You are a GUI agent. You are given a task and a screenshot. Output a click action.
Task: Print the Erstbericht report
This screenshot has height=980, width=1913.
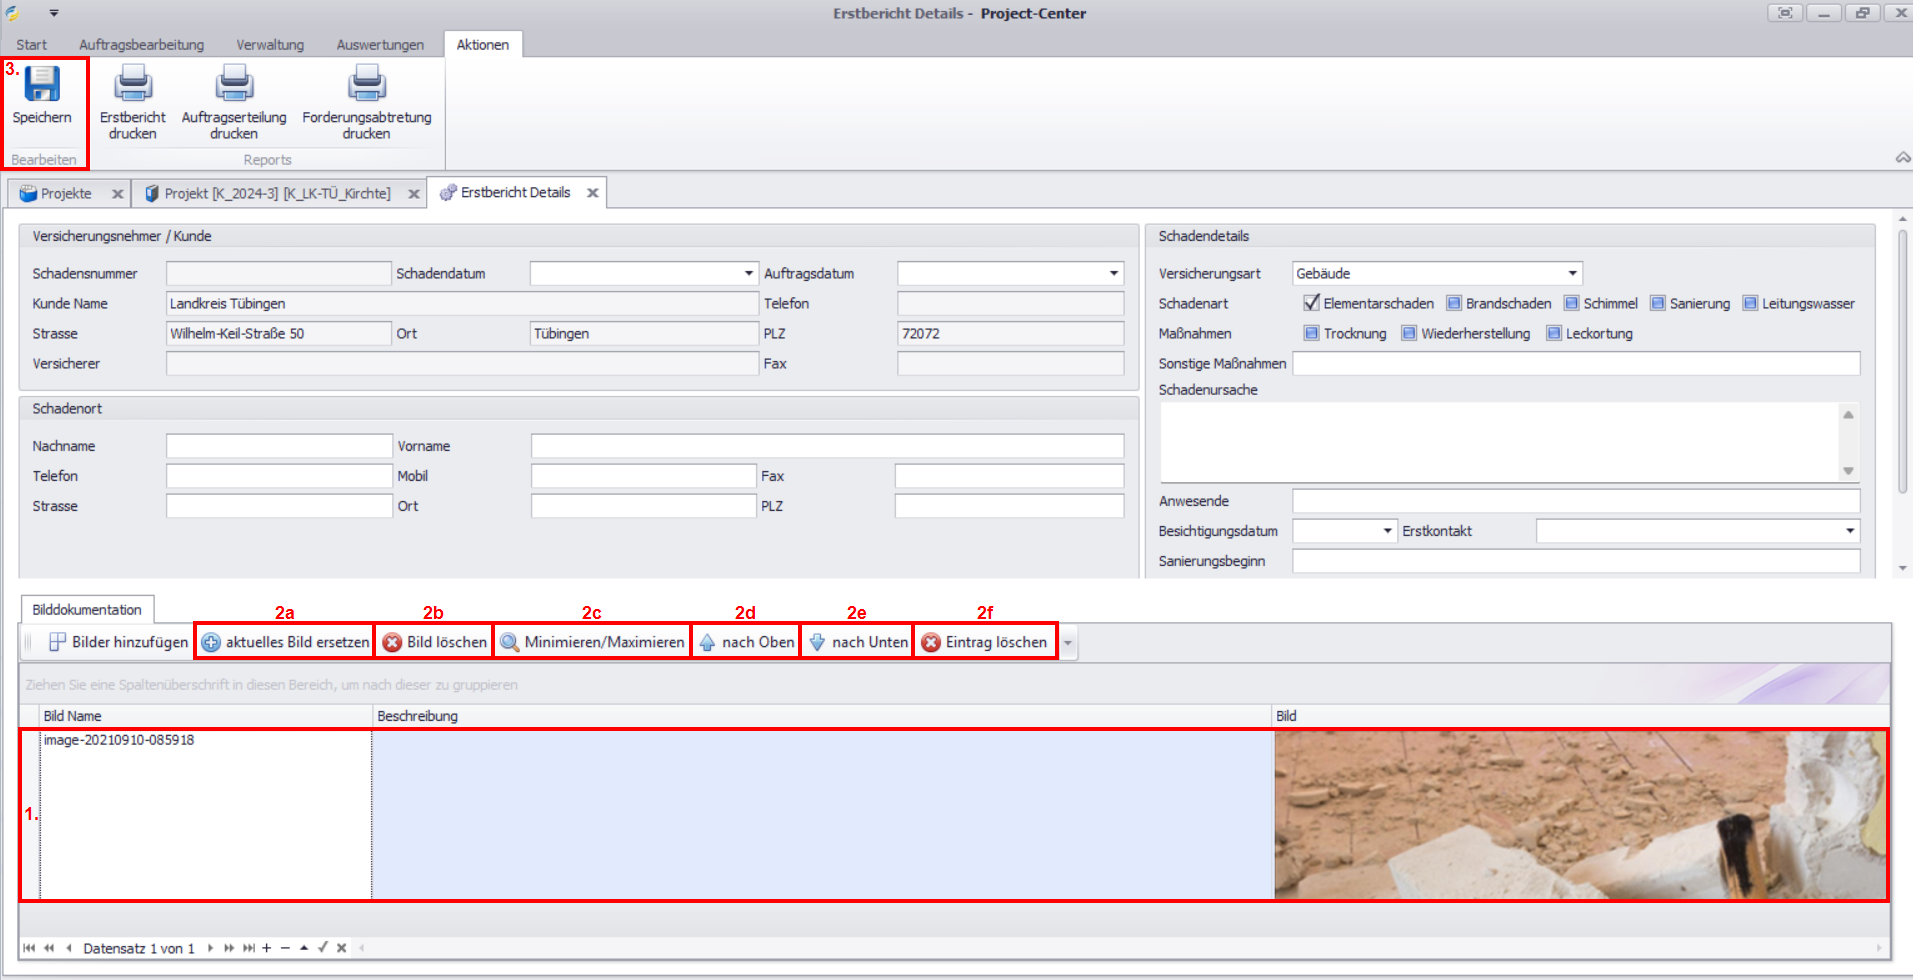point(133,85)
